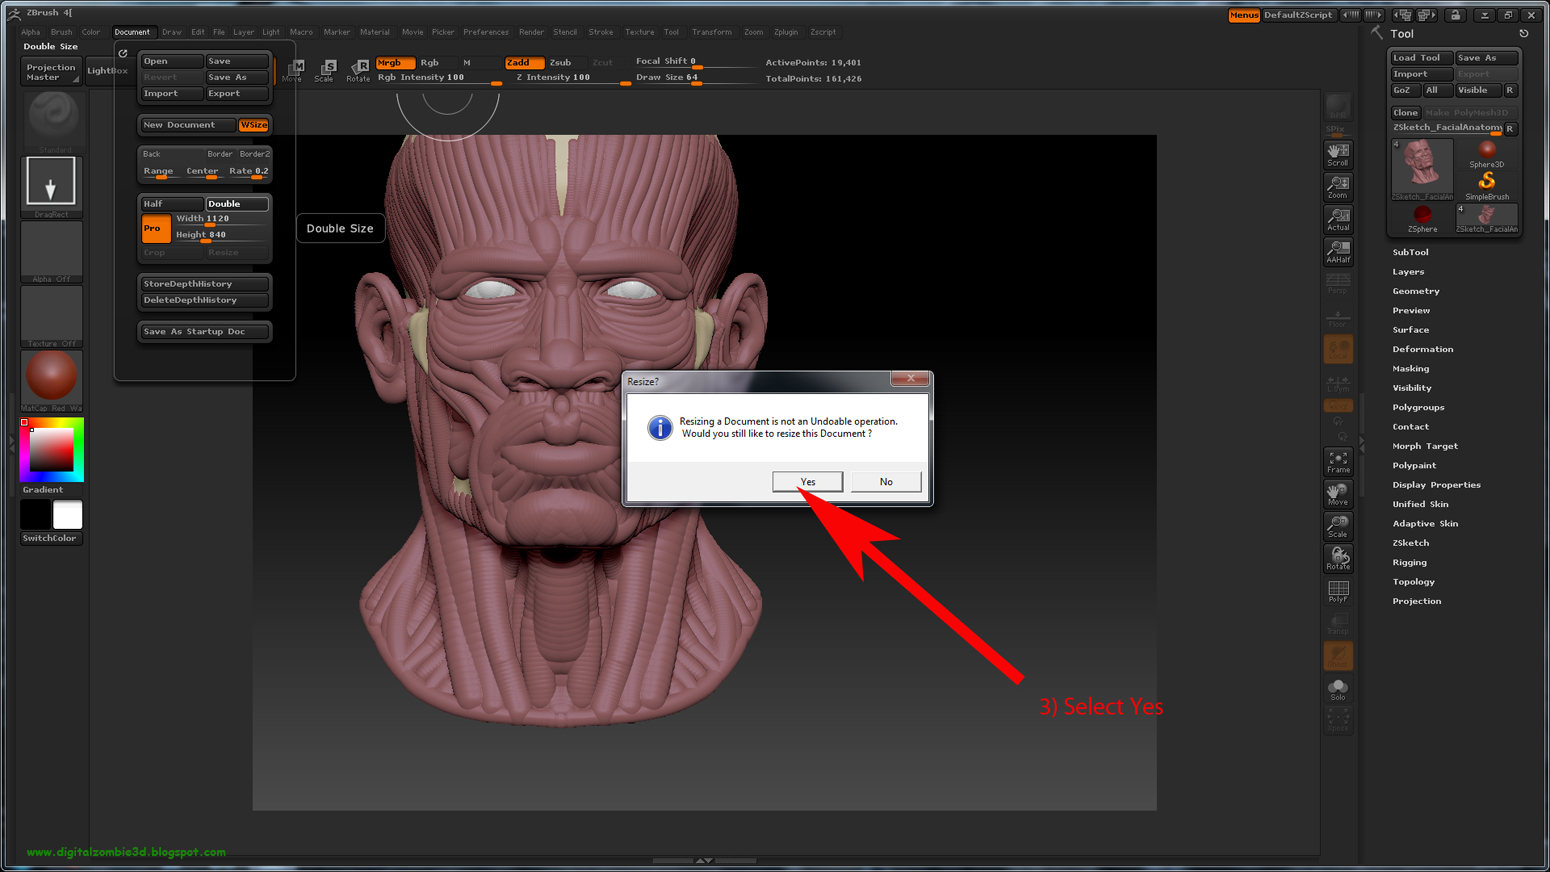Open the Brush menu
Screen dimensions: 1550x872
[x=61, y=32]
